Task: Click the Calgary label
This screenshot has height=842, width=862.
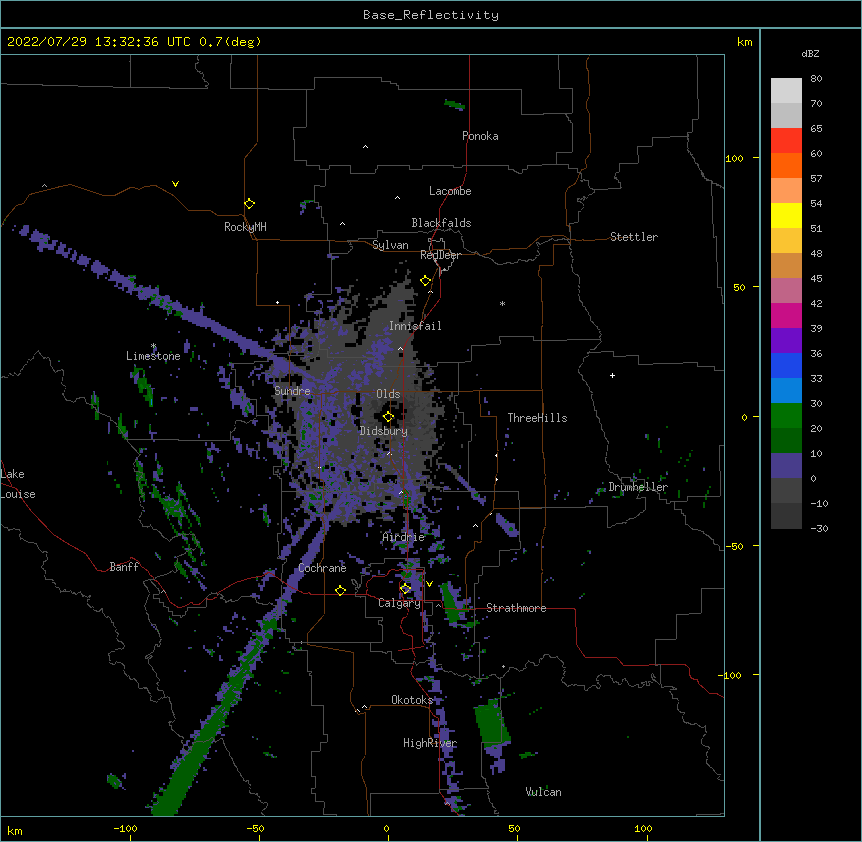Action: pos(399,603)
